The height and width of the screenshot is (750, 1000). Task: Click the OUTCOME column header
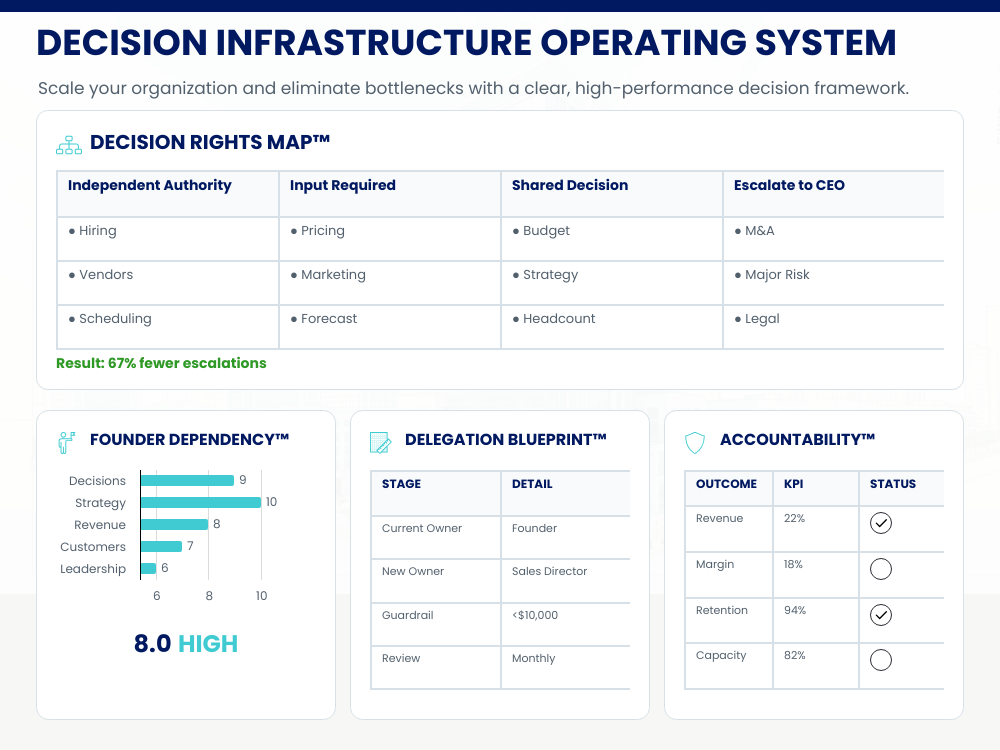click(x=729, y=489)
